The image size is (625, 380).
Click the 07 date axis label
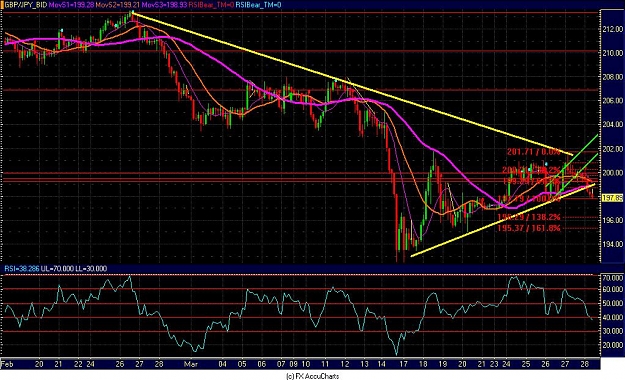(281, 364)
